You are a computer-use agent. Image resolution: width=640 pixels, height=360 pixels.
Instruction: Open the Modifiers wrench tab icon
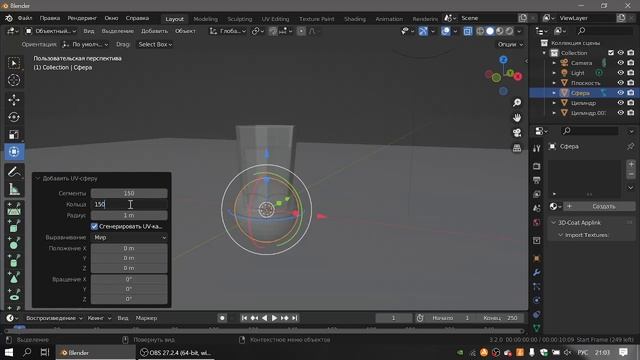click(537, 273)
